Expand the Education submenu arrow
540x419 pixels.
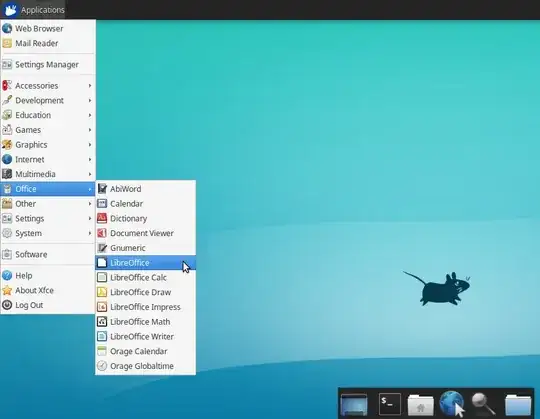(90, 115)
